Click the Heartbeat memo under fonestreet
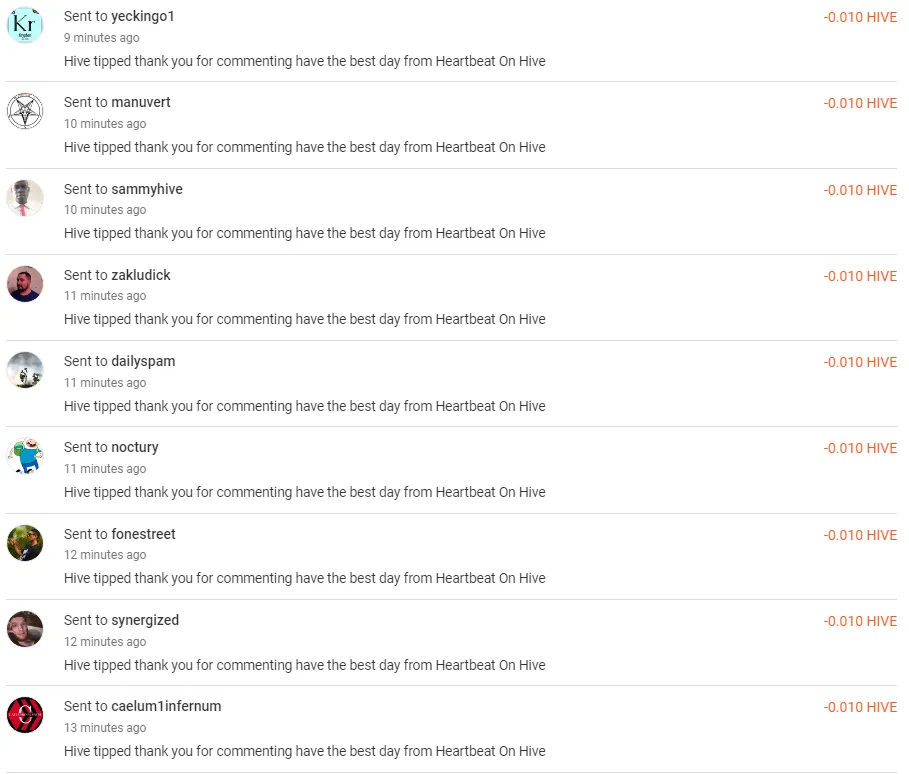 point(305,578)
